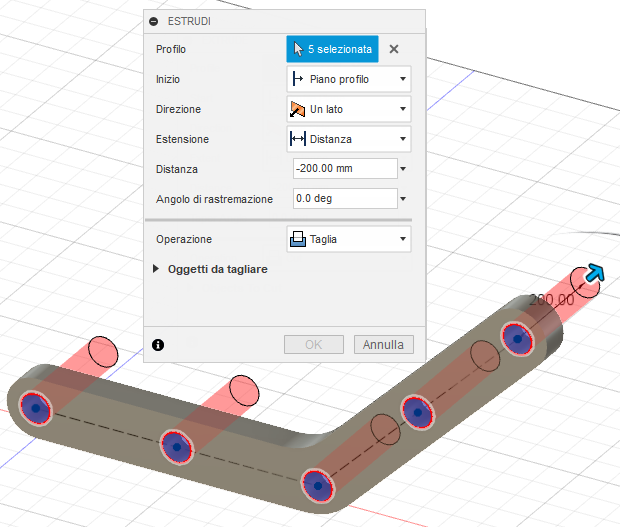
Task: Collapse the ESTRUDI dialog using minus icon
Action: click(153, 21)
